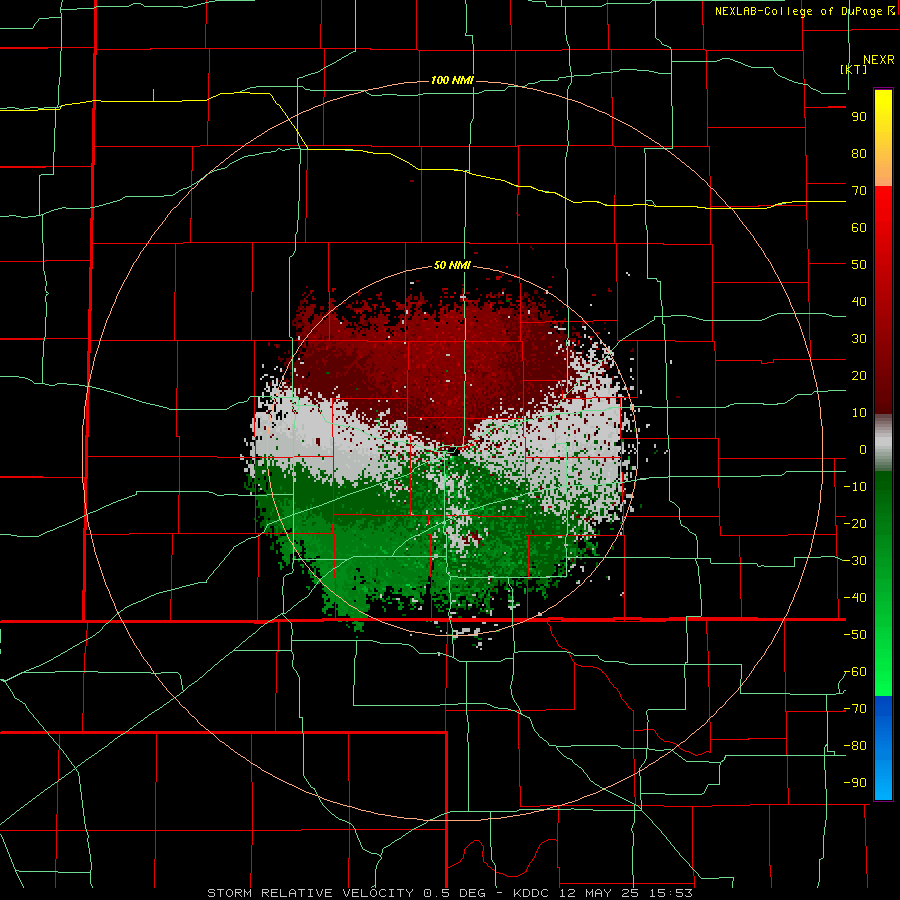Image resolution: width=900 pixels, height=900 pixels.
Task: Click the -20 value on velocity scale
Action: click(855, 524)
